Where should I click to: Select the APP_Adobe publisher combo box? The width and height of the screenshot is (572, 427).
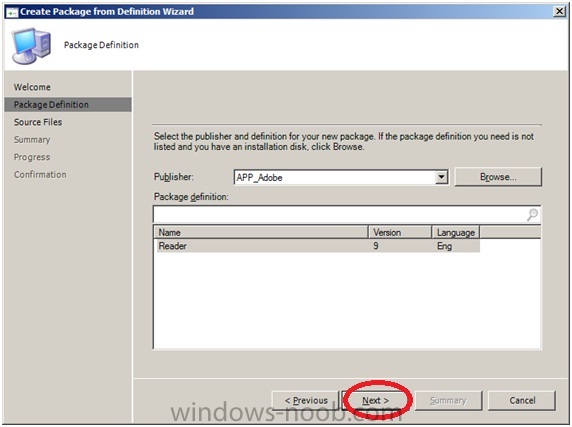(x=341, y=177)
